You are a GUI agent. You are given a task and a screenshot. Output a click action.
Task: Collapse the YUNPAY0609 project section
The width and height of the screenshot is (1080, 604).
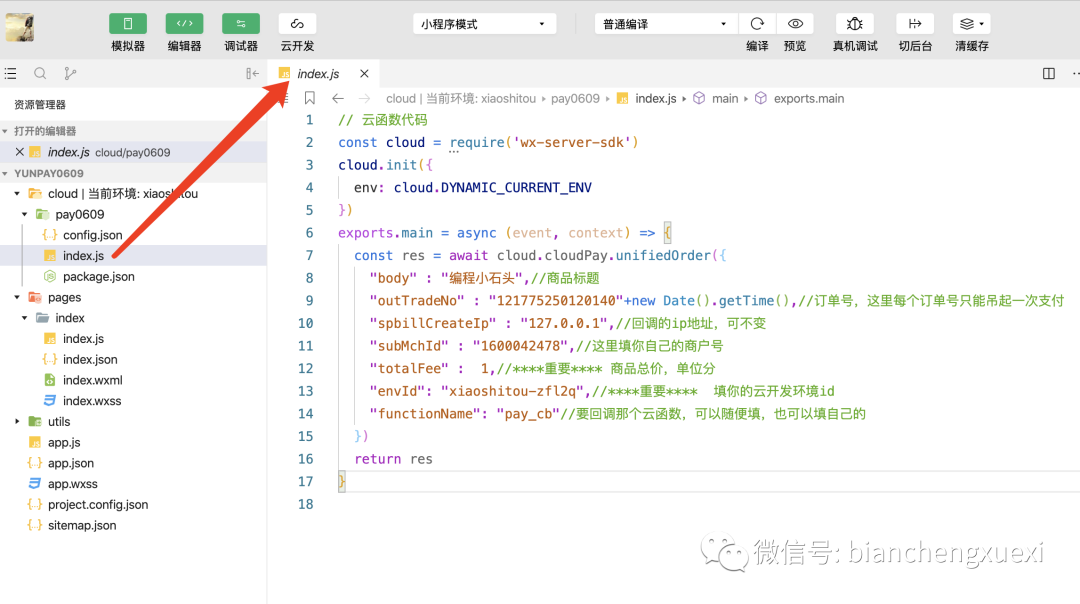(x=6, y=174)
